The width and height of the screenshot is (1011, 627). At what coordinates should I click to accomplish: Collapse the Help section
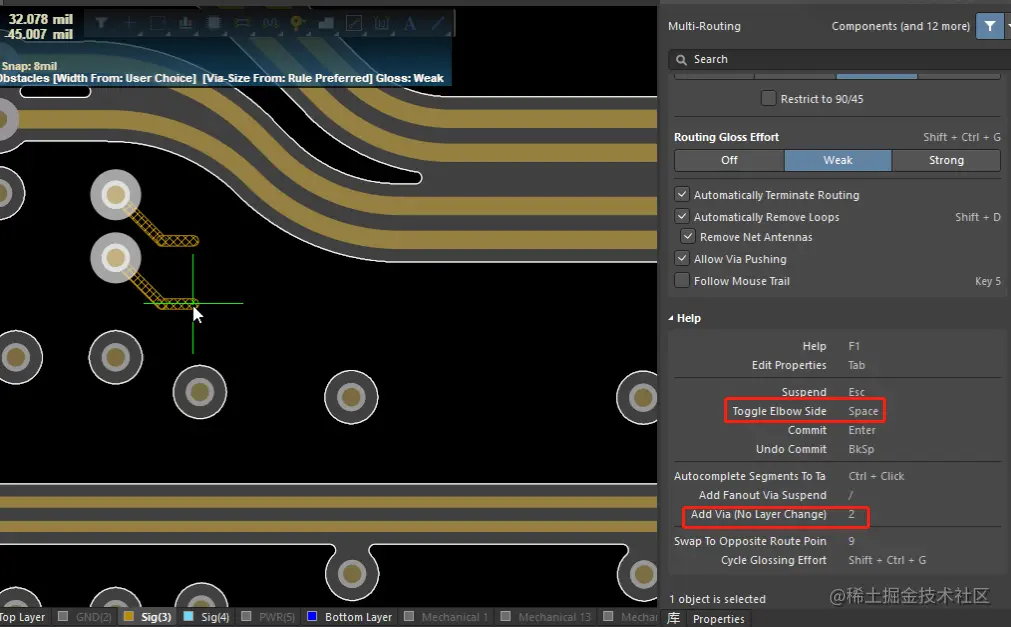point(671,318)
